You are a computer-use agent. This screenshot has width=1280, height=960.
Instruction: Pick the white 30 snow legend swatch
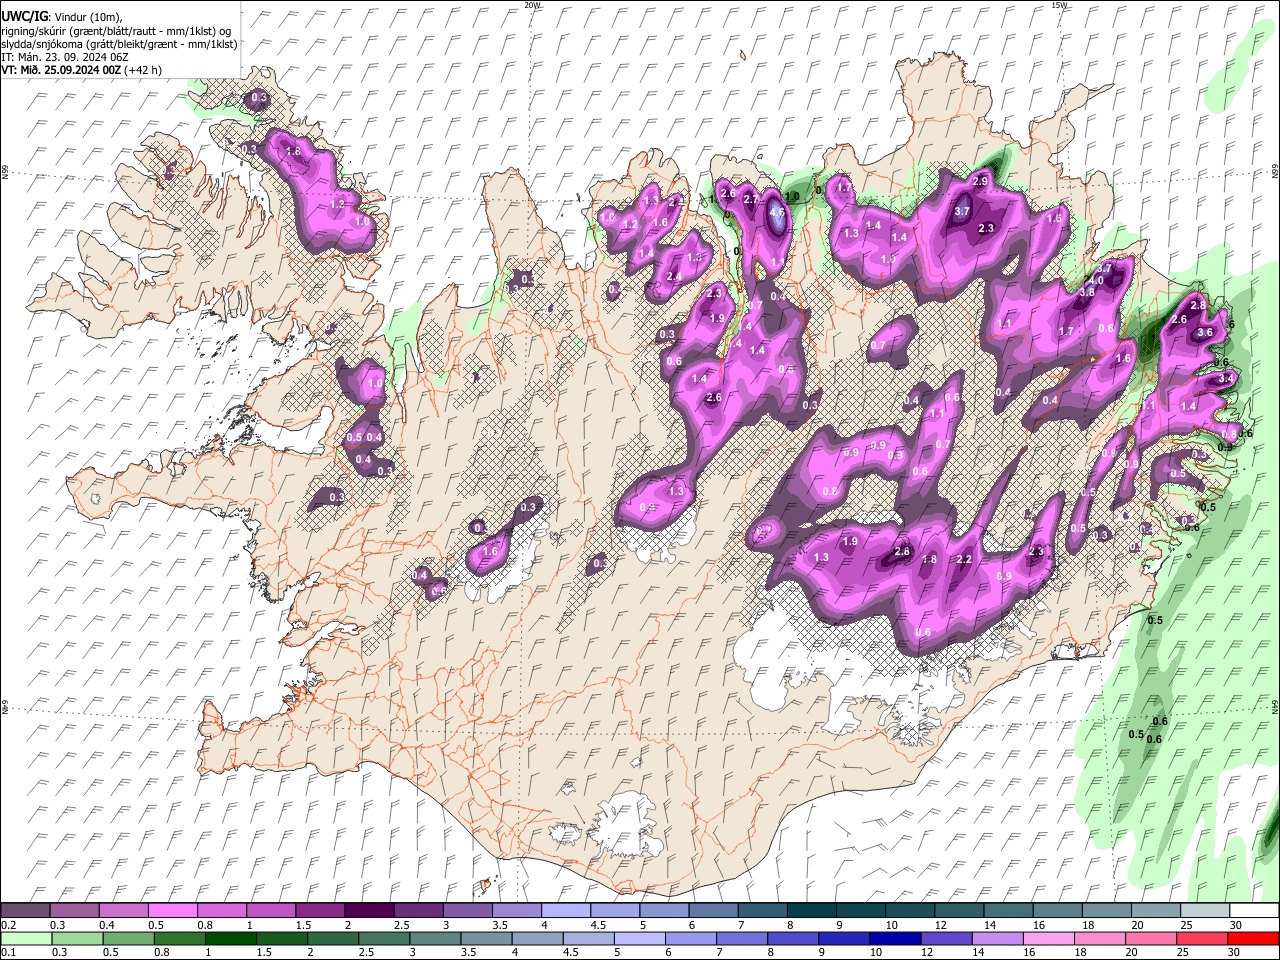(1253, 911)
